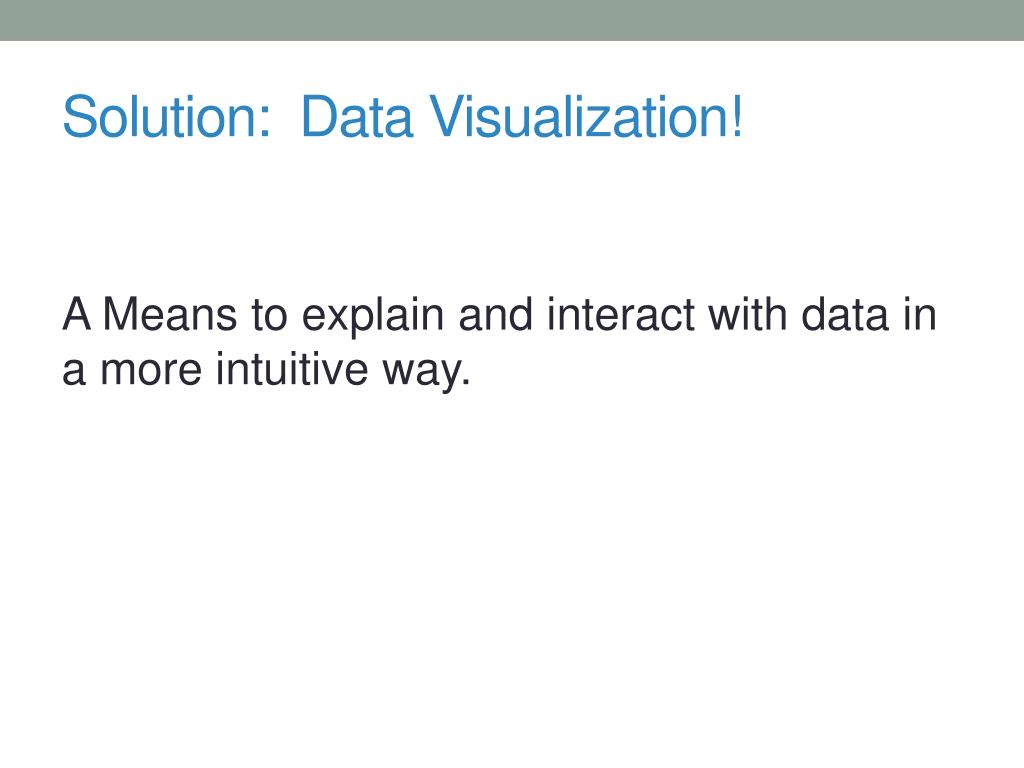Click the word "to" before "explain"
The image size is (1024, 768).
(x=270, y=316)
